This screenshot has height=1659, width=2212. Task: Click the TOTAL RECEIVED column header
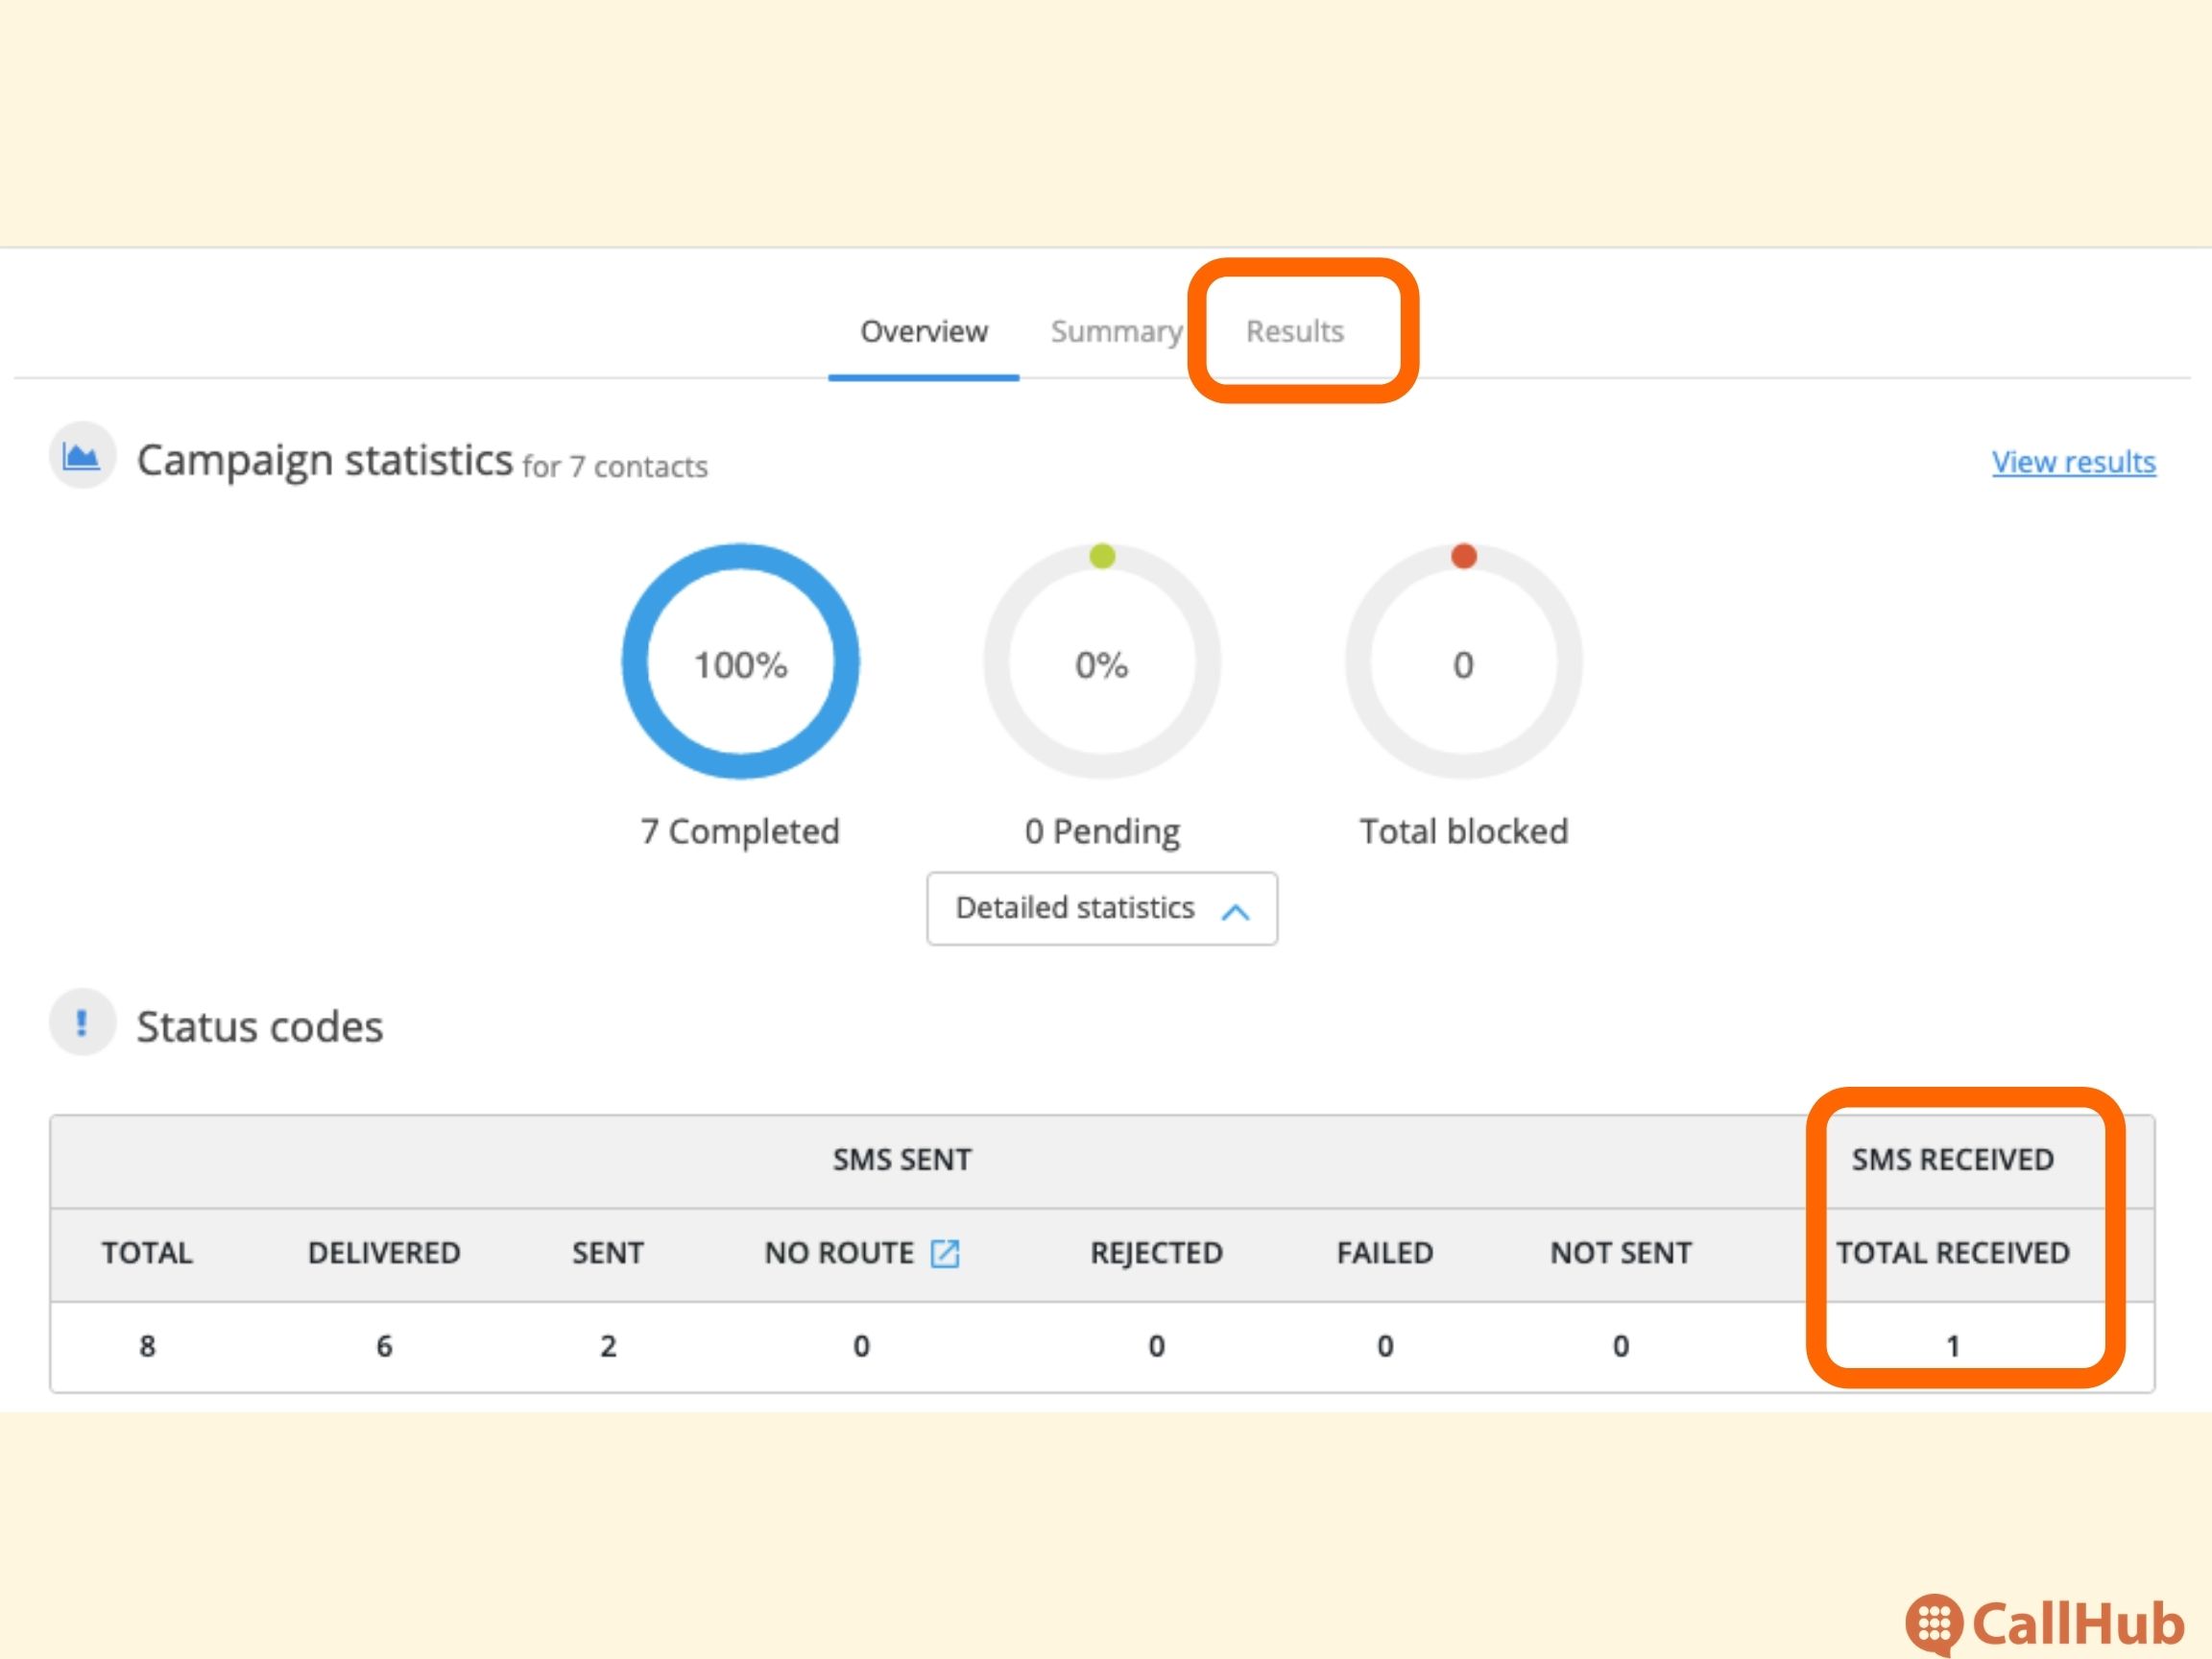coord(1952,1253)
